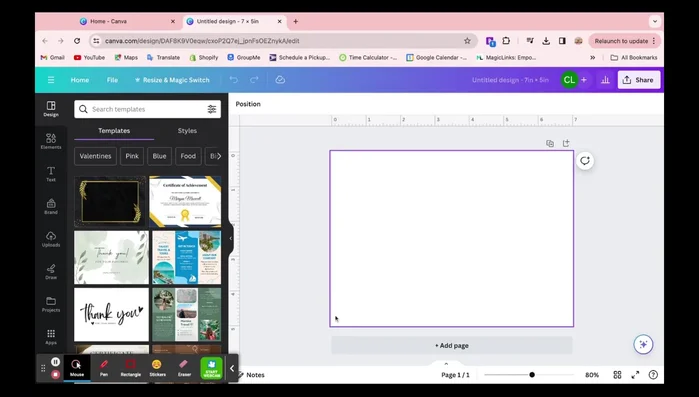Image resolution: width=699 pixels, height=397 pixels.
Task: Redo the last action
Action: (254, 80)
